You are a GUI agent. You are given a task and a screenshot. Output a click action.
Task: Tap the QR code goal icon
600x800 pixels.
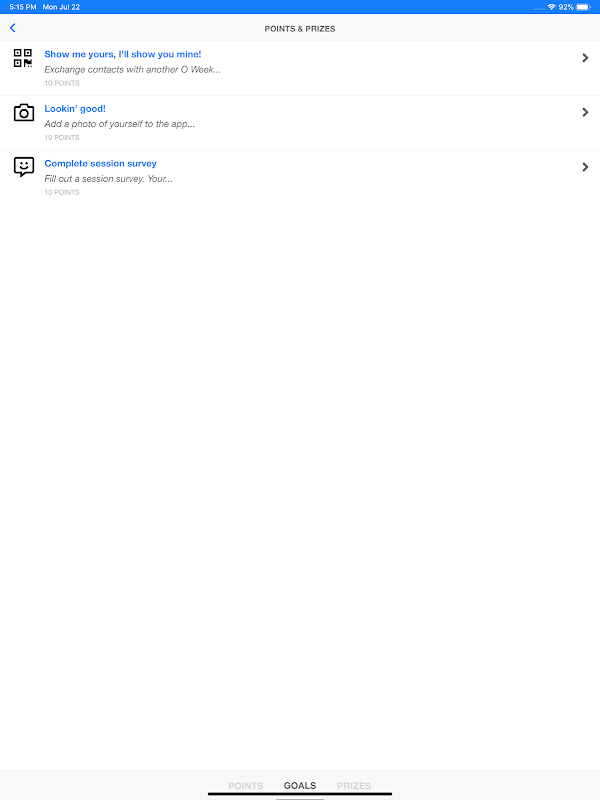[x=23, y=58]
